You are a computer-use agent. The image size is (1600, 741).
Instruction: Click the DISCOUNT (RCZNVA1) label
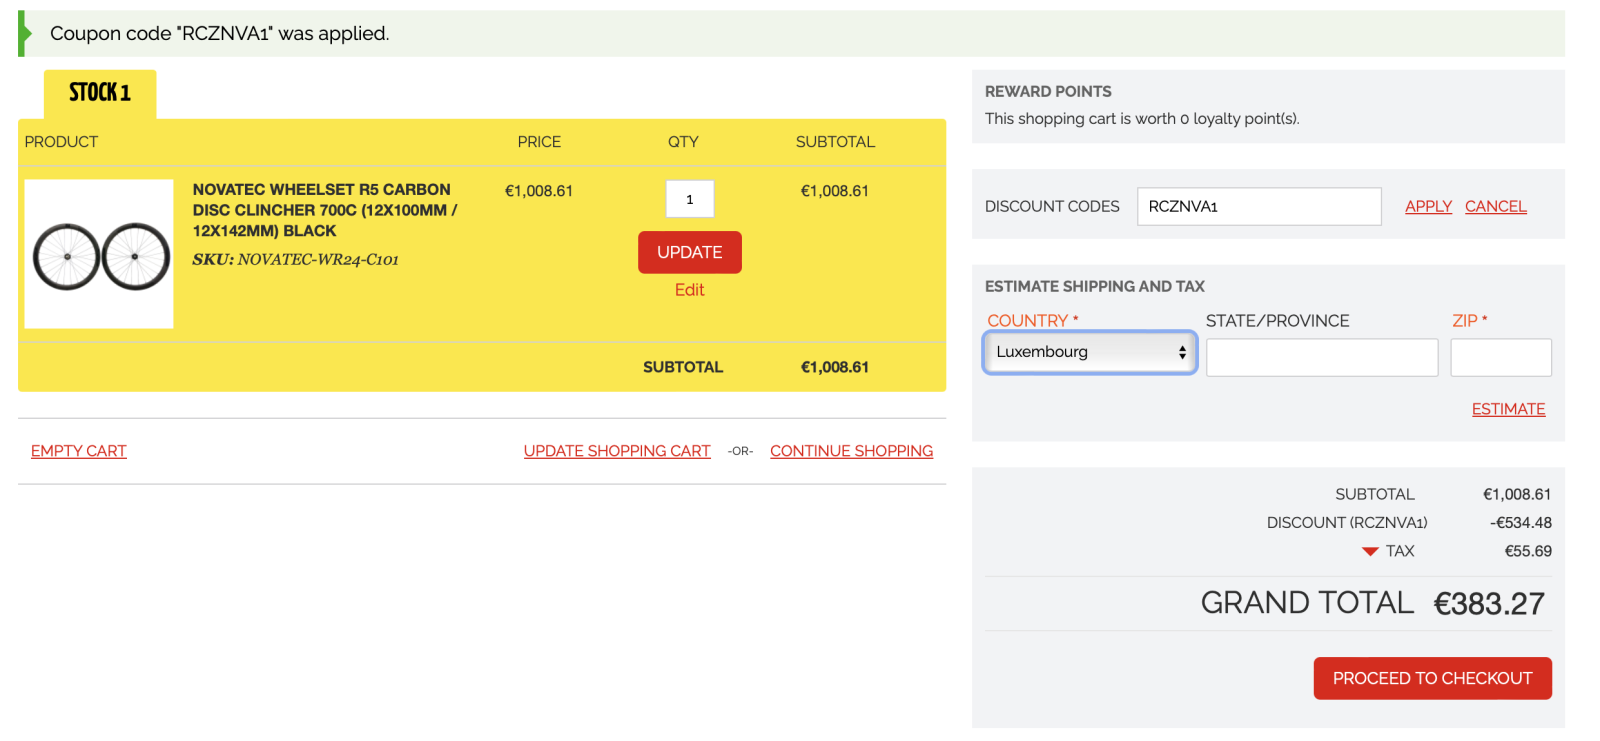(x=1347, y=523)
